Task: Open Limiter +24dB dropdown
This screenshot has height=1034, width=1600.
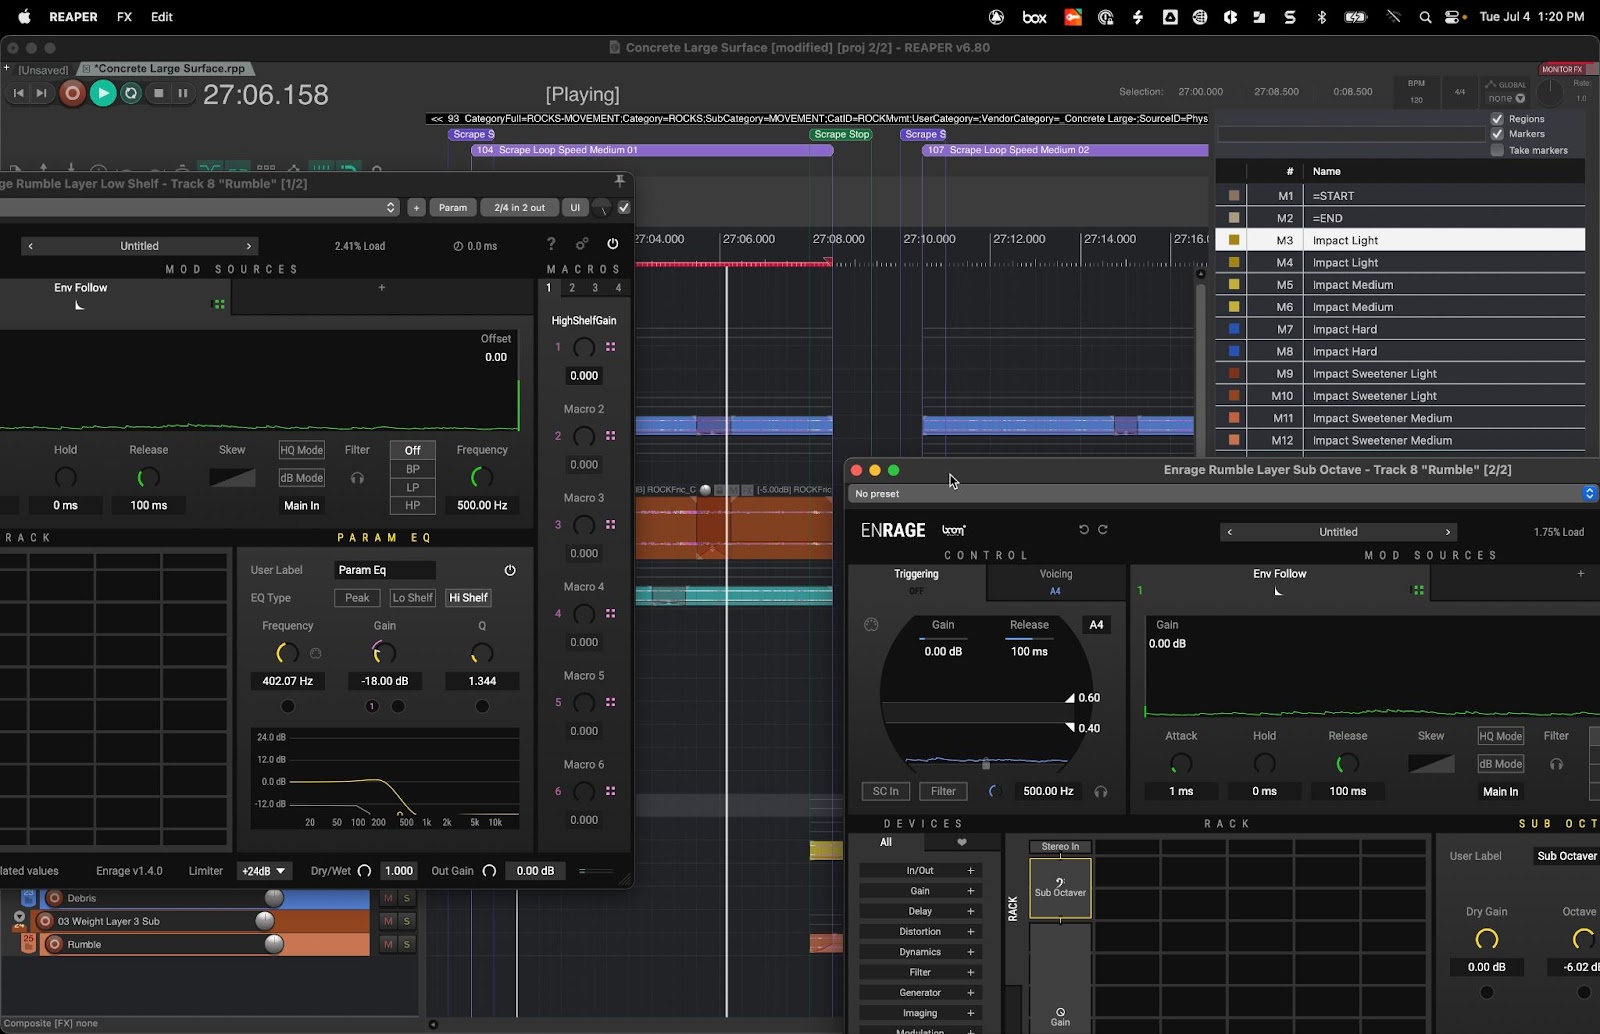Action: (x=264, y=871)
